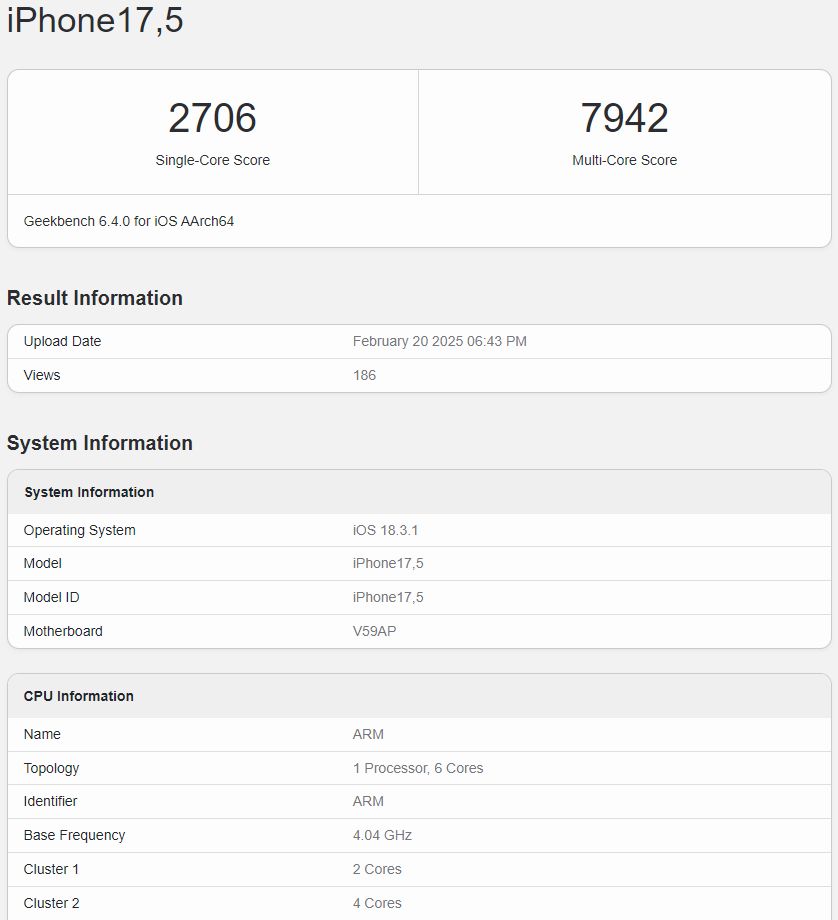Select the 4 Cores value
The height and width of the screenshot is (920, 838).
(377, 904)
